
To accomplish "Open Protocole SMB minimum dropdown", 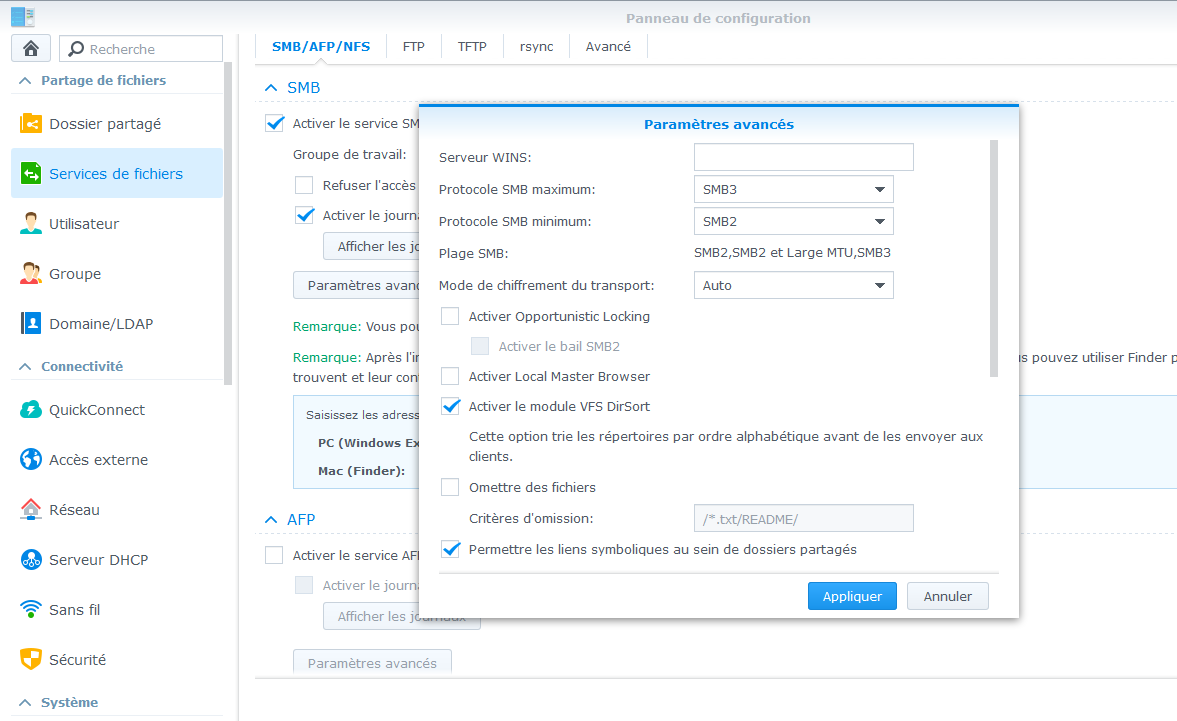I will [x=793, y=221].
